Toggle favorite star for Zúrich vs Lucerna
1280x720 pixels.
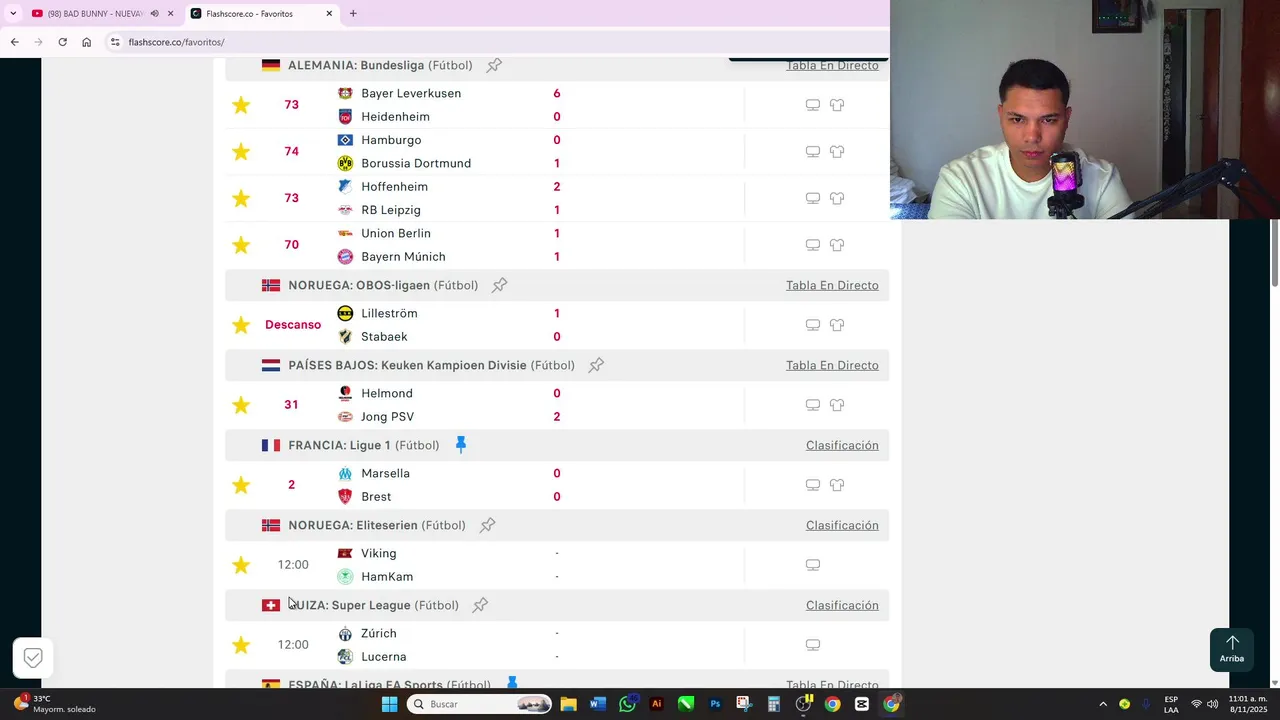click(241, 645)
